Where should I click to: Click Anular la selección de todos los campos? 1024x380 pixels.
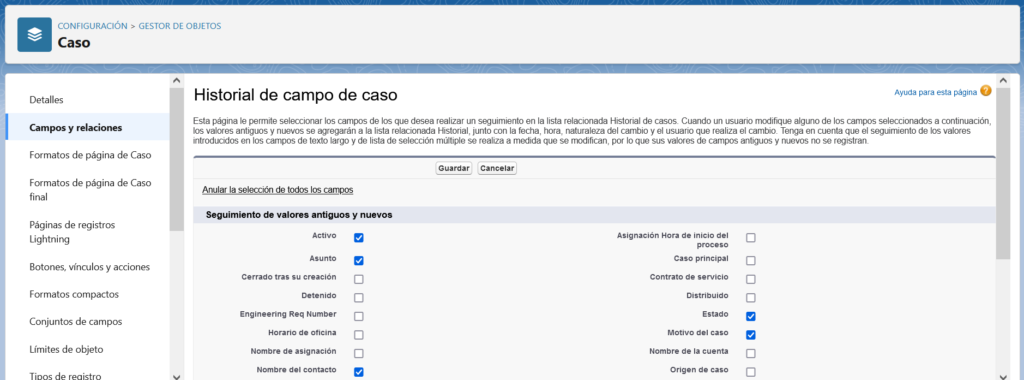[x=278, y=190]
